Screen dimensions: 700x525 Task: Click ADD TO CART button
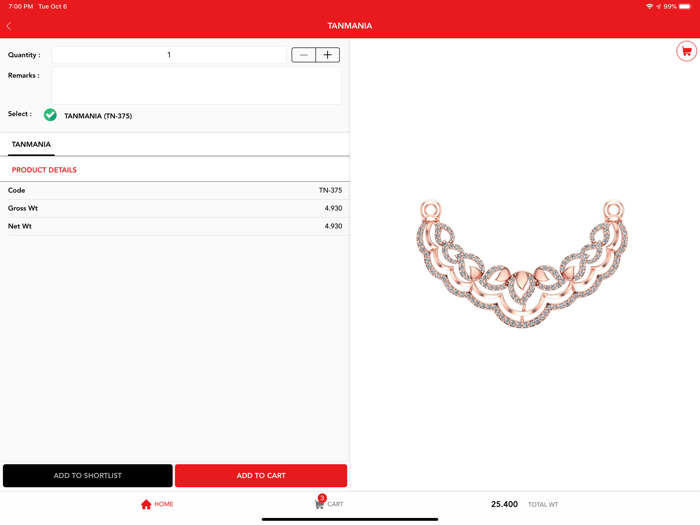coord(261,475)
